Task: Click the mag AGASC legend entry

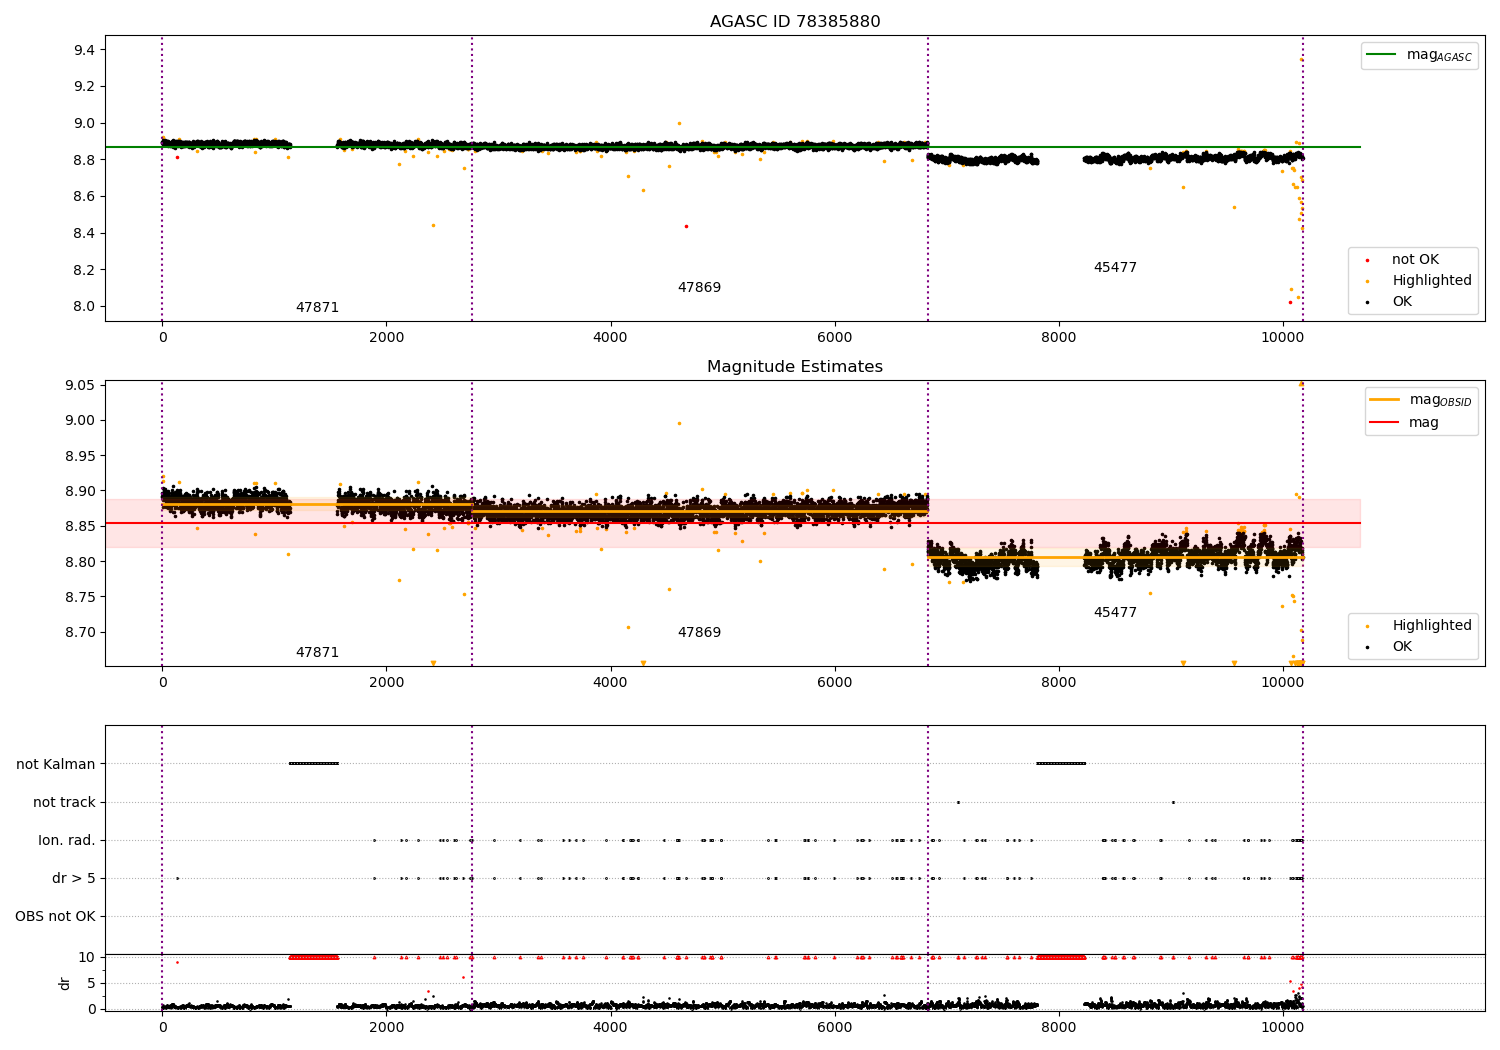Action: pos(1419,55)
